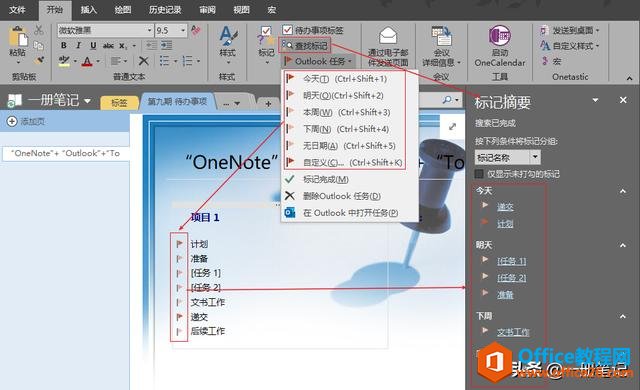This screenshot has height=390, width=640.
Task: Open the font color dropdown arrow
Action: click(98, 62)
